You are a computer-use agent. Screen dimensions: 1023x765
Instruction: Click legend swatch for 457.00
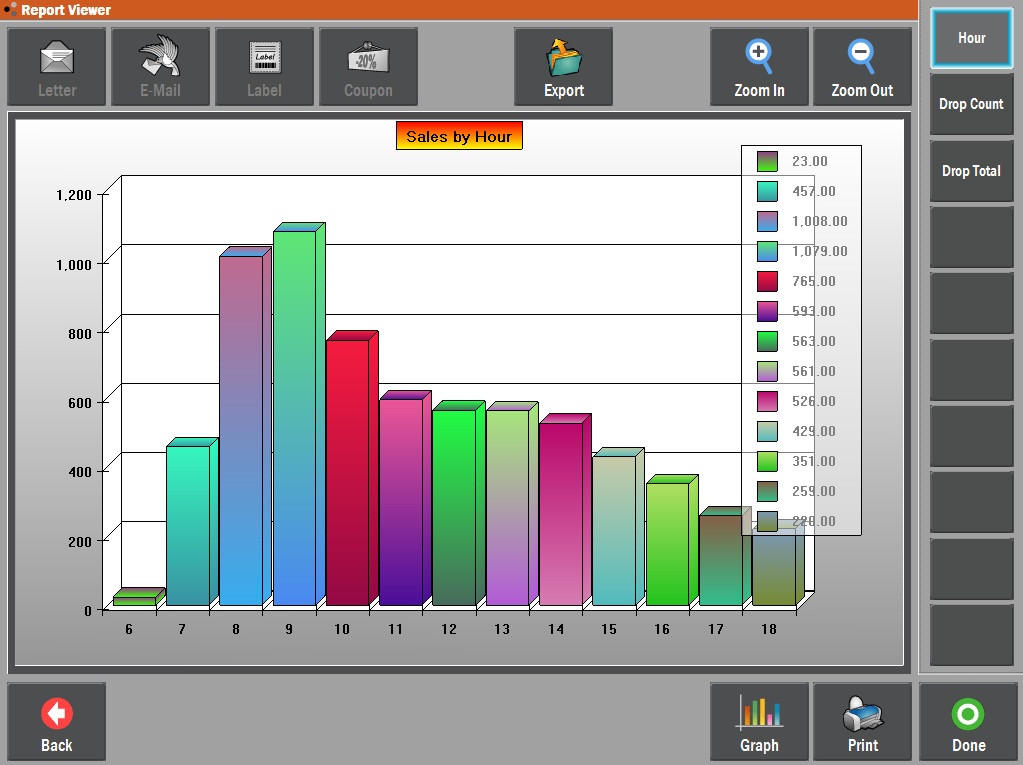[x=767, y=191]
